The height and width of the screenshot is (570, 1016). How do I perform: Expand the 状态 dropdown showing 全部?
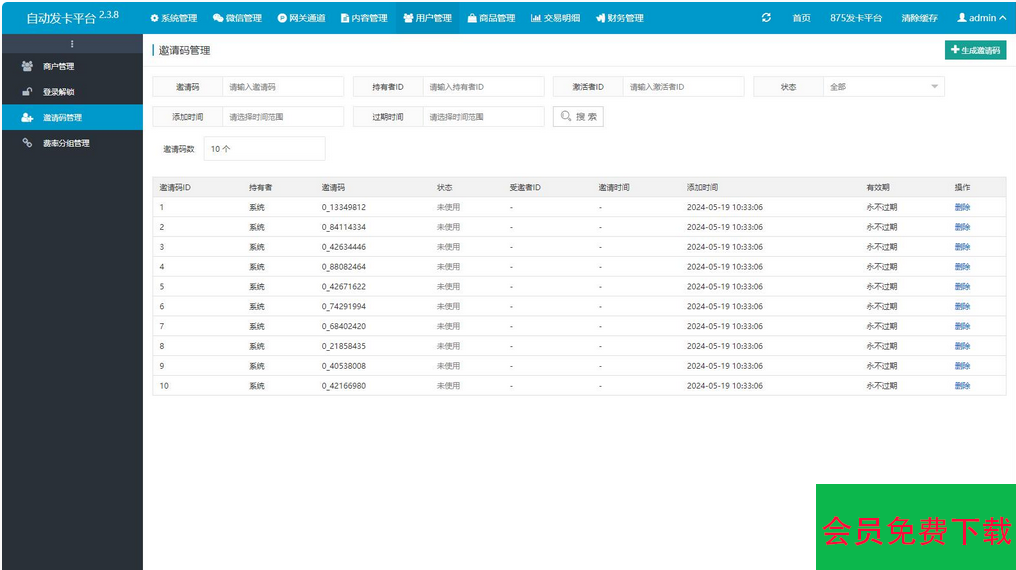click(x=883, y=87)
